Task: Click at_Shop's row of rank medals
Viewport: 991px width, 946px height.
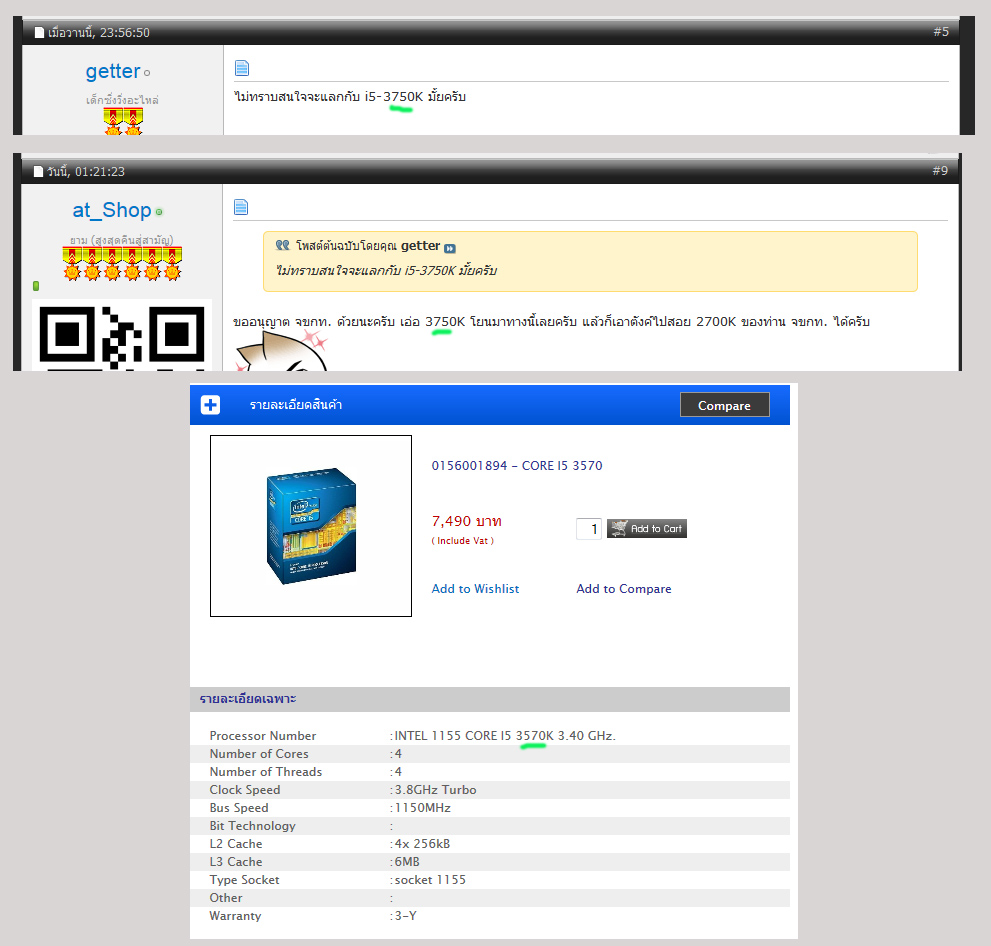Action: [x=122, y=264]
